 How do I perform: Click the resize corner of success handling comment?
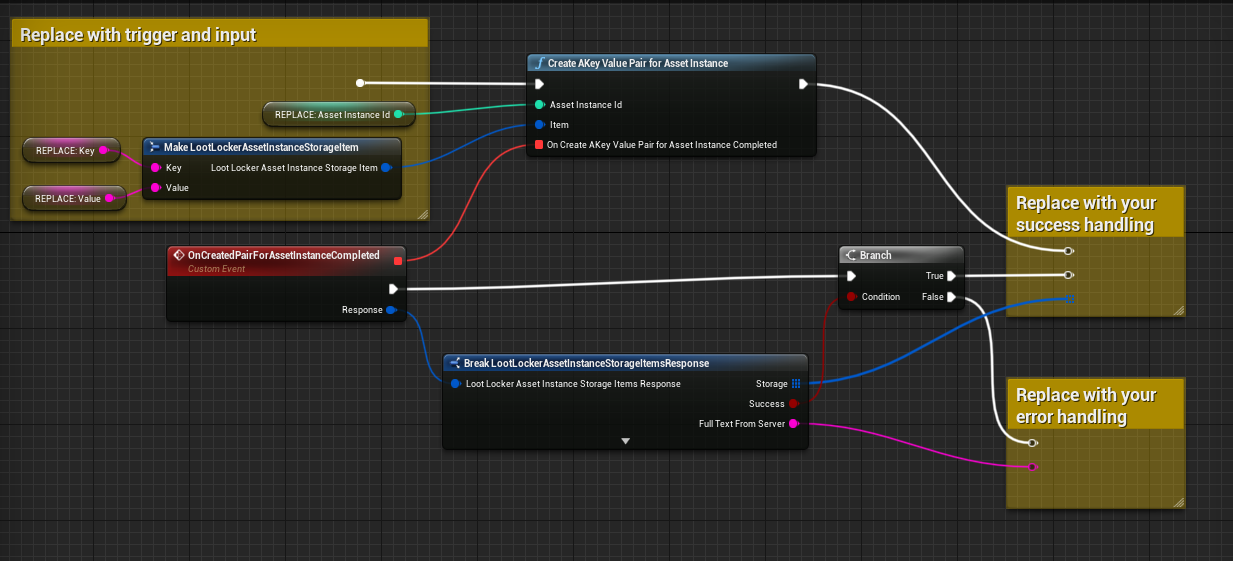[1176, 310]
